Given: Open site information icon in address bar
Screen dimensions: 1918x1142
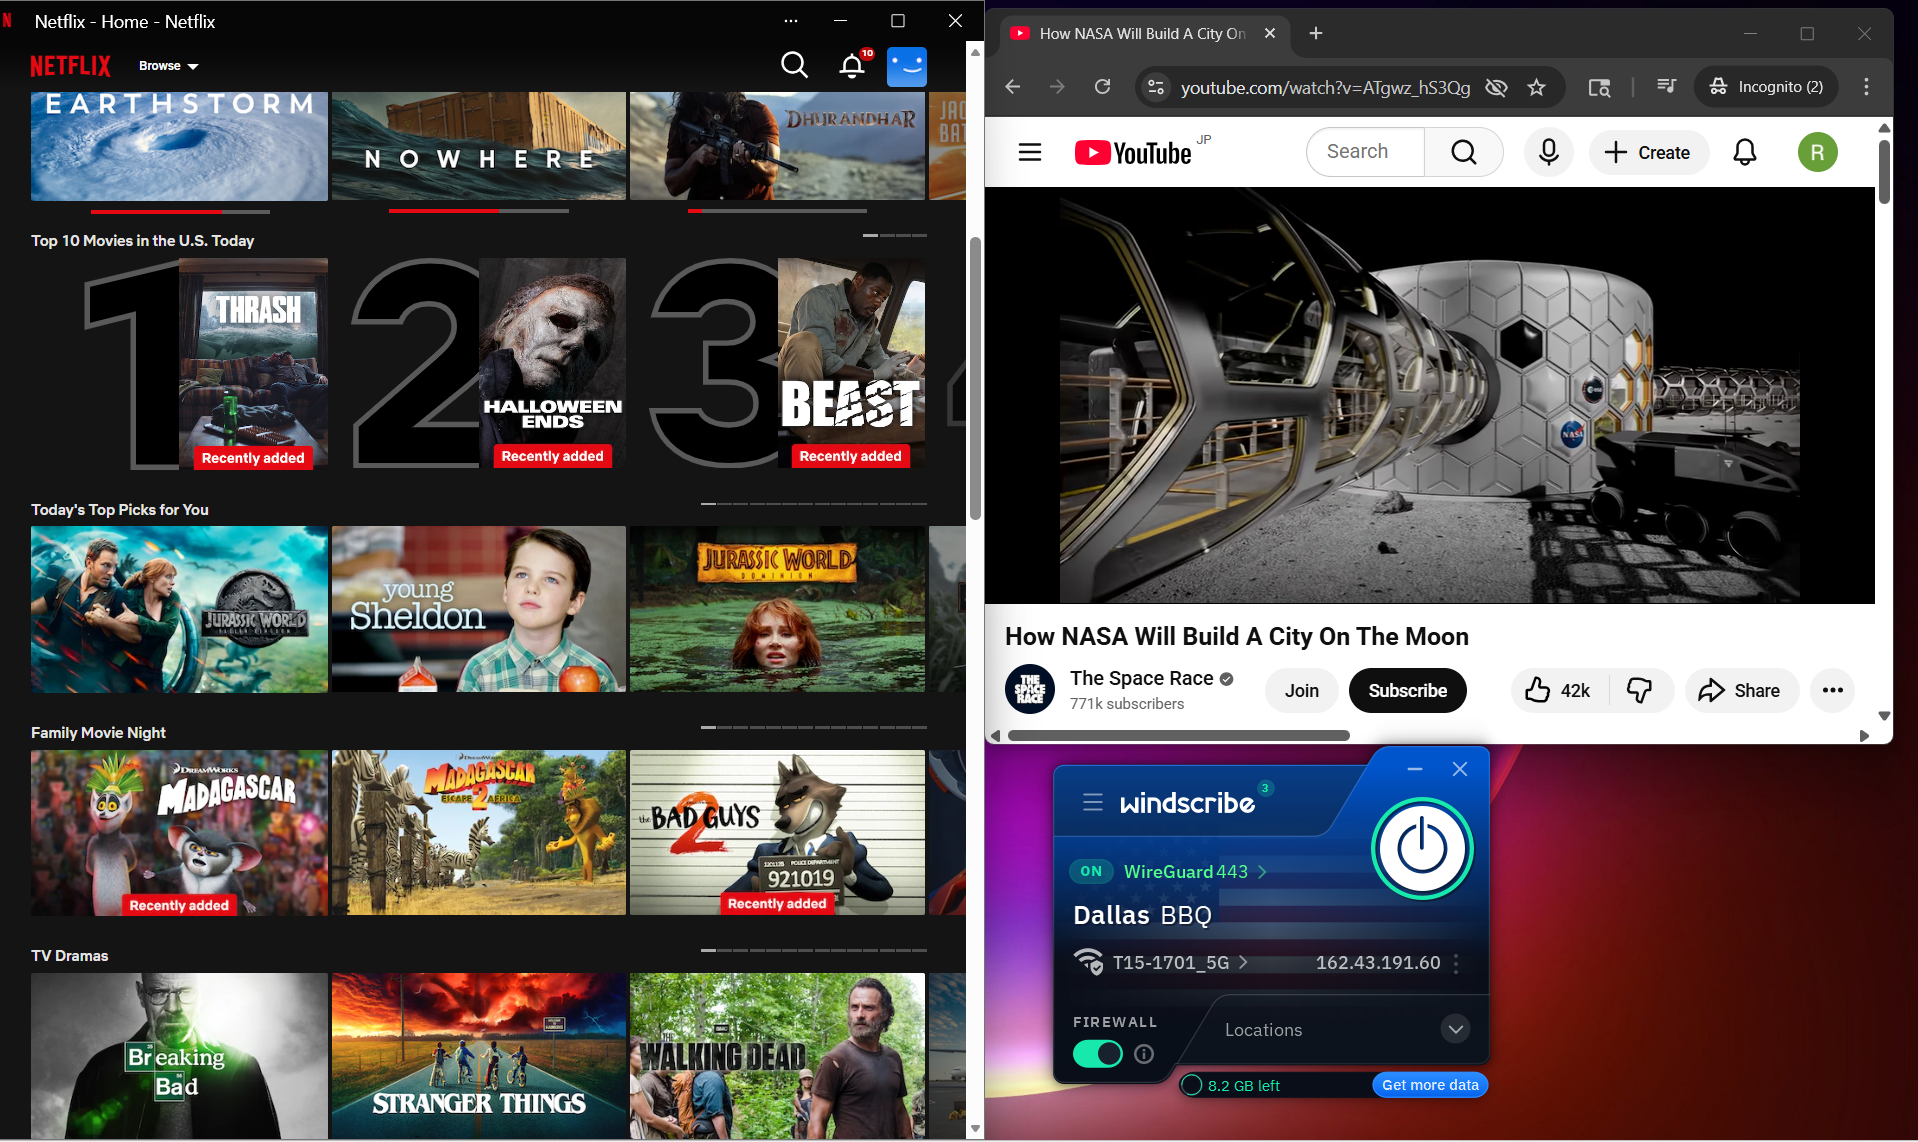Looking at the screenshot, I should tap(1156, 87).
